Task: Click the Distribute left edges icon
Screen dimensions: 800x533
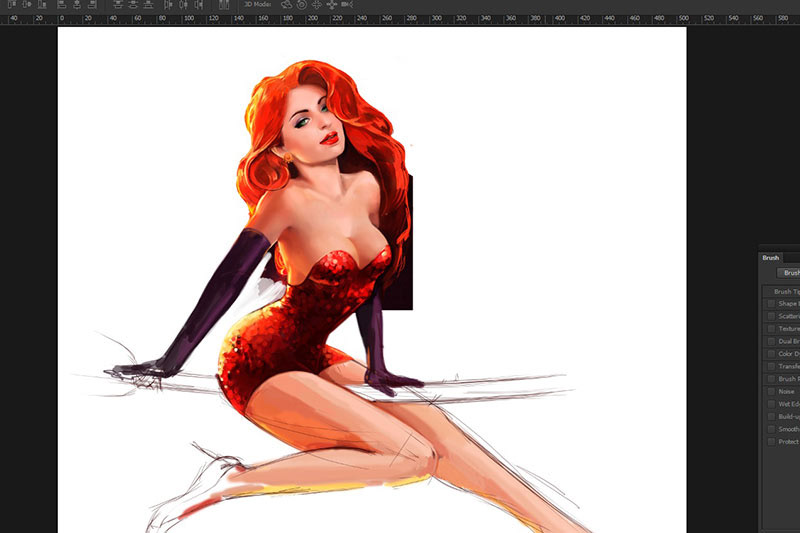Action: click(x=168, y=5)
